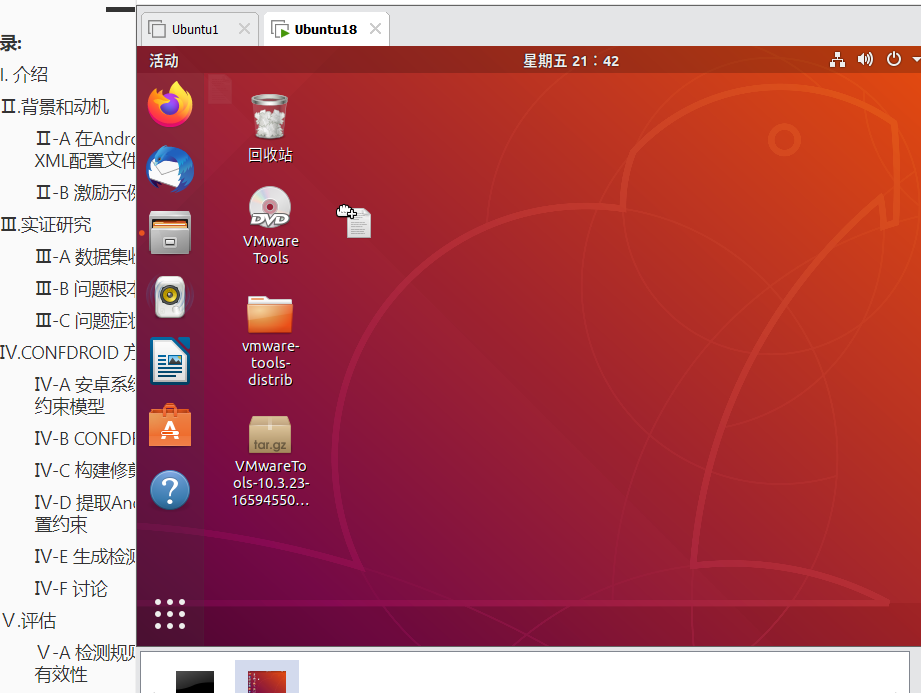Click the unnamed document file on desktop
Screen dimensions: 921x693
tap(358, 223)
